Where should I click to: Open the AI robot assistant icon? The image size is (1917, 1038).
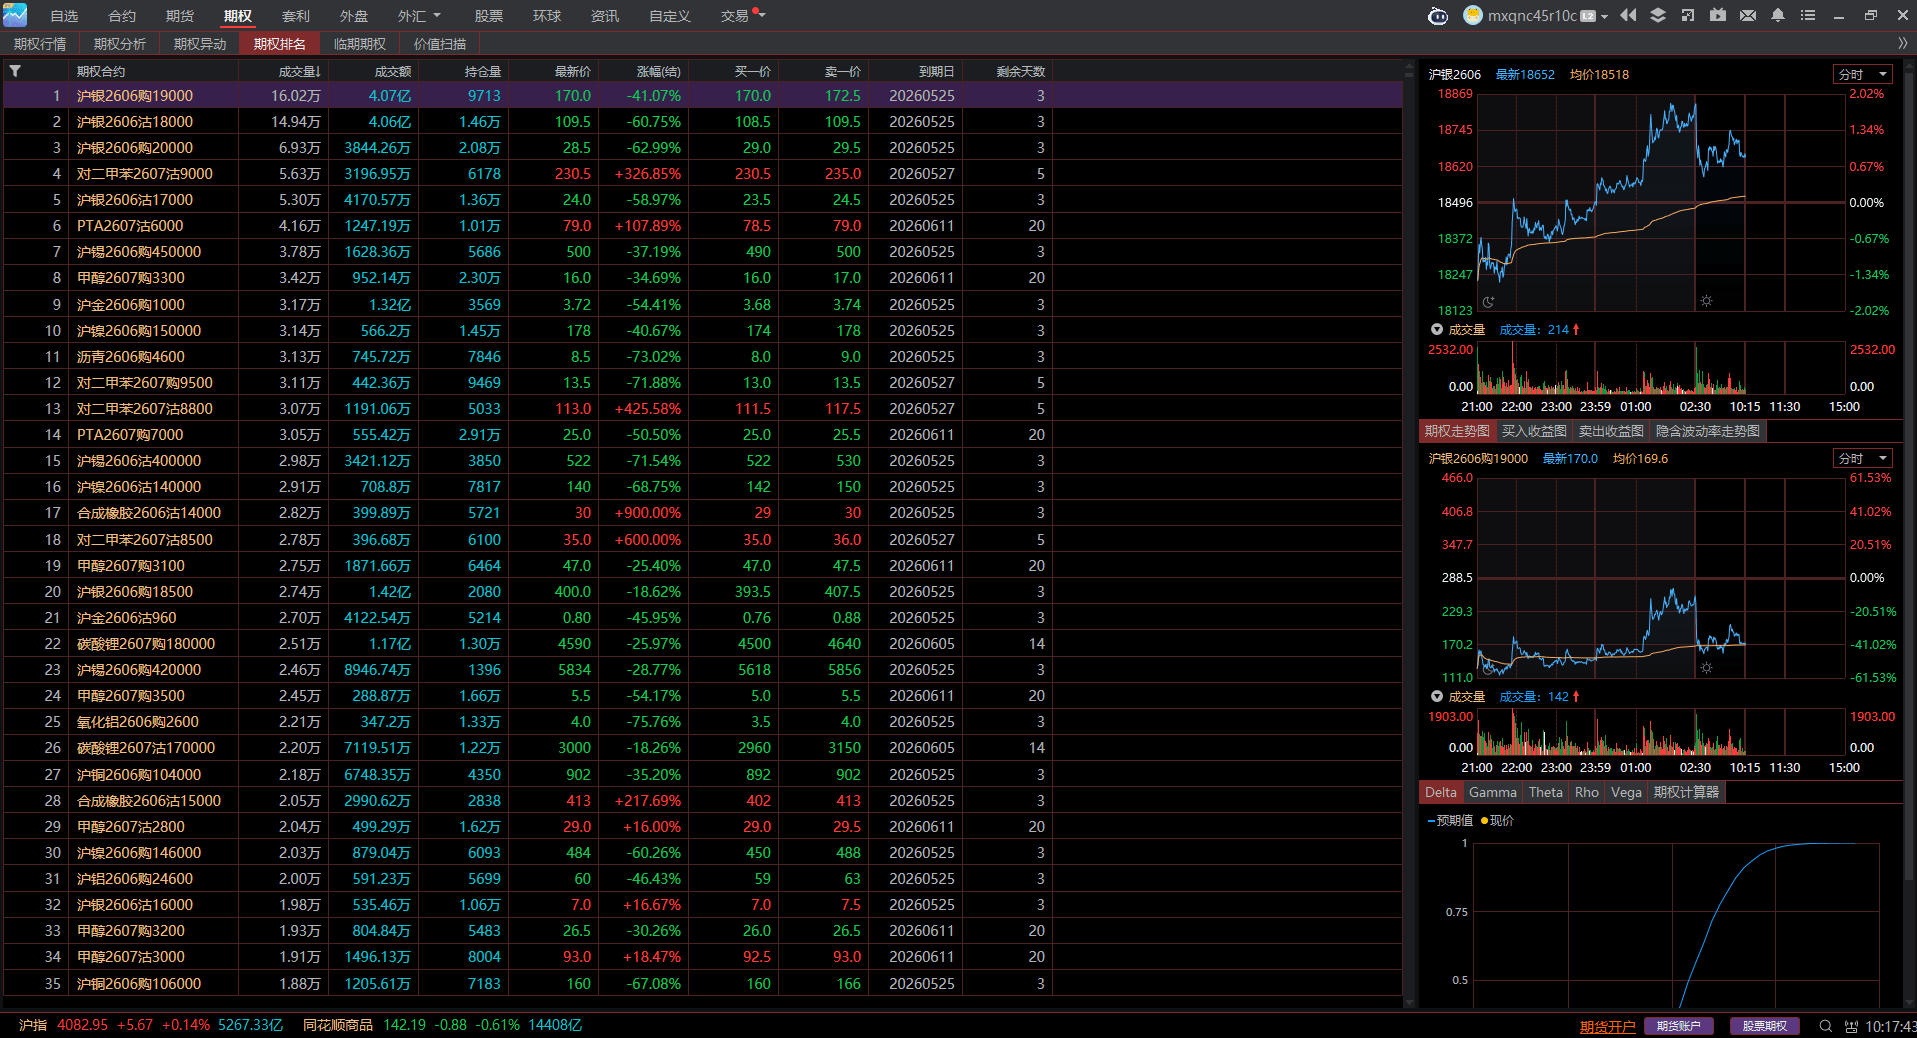(1437, 15)
